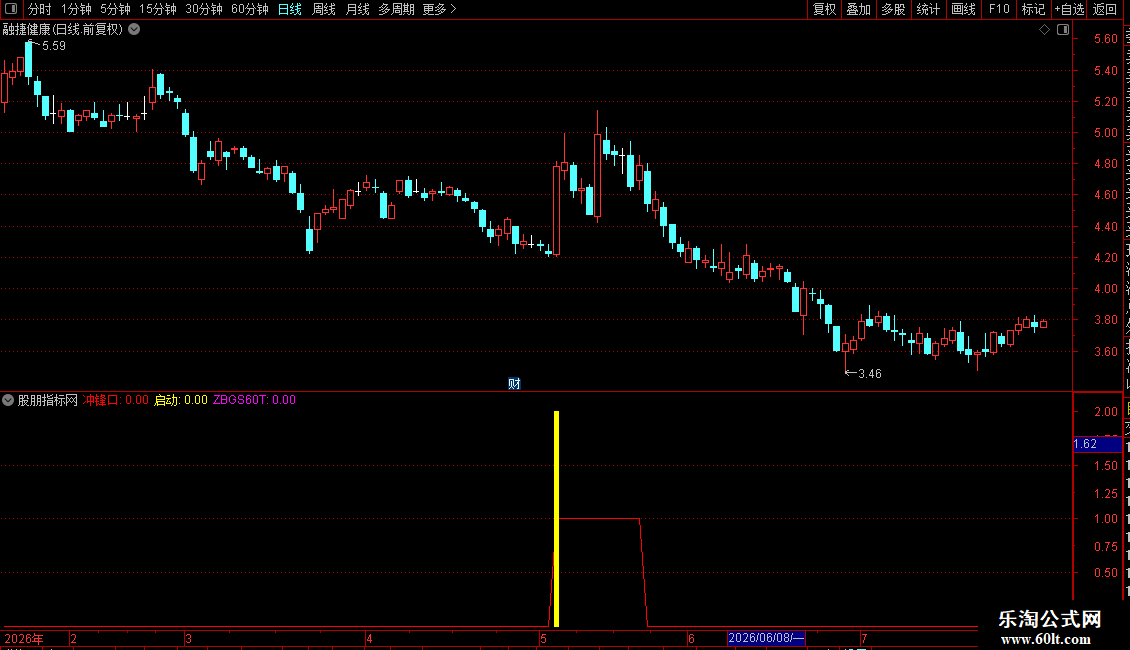
Task: Click 返回 to go back
Action: coord(1104,9)
